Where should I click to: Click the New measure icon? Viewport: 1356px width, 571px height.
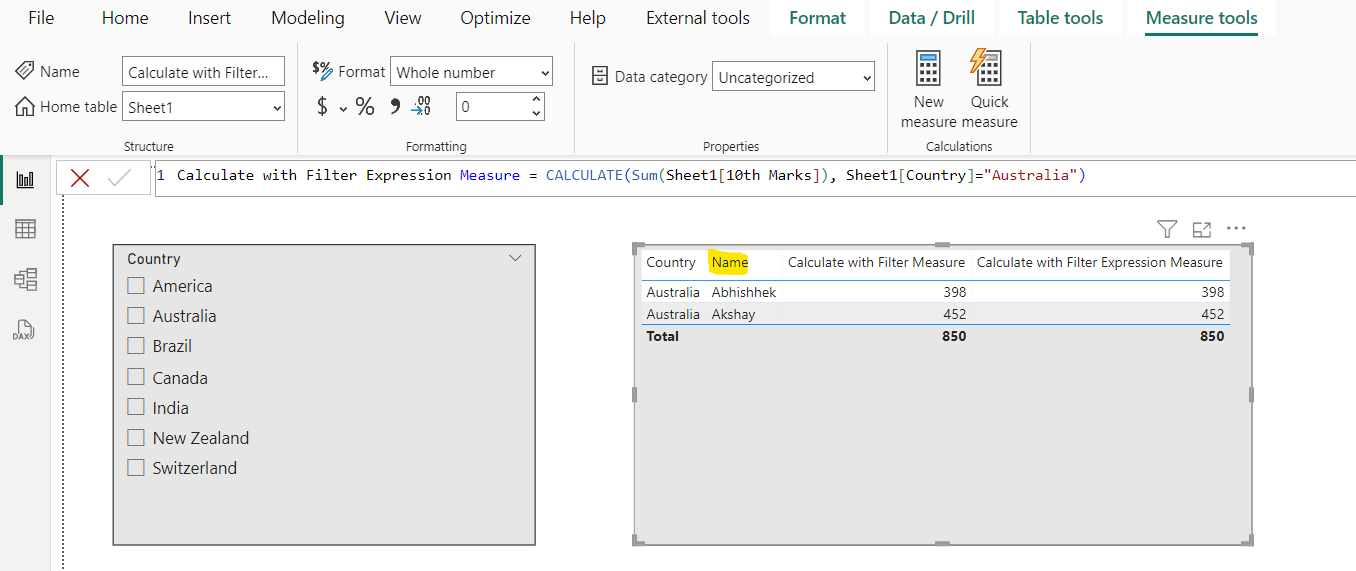coord(928,70)
